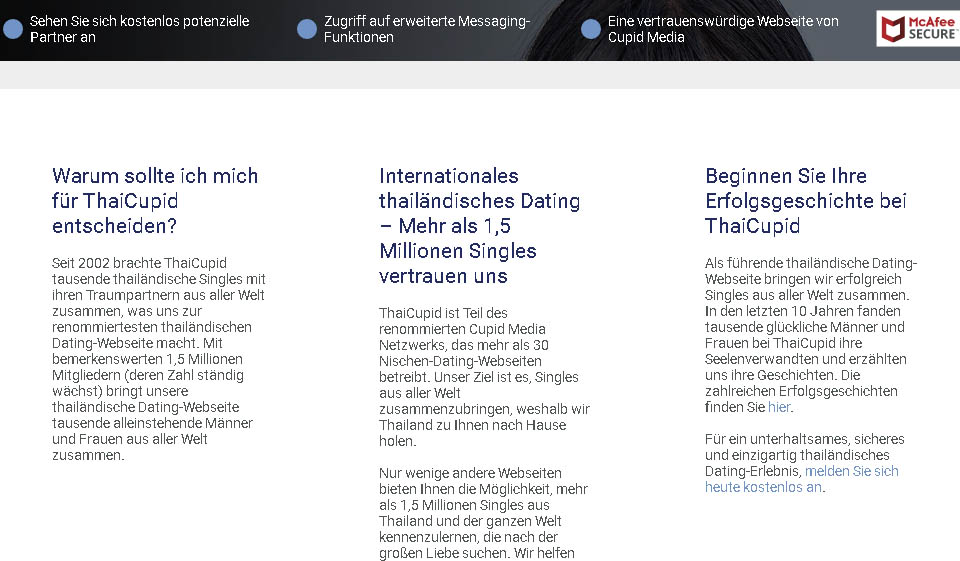Follow the "hier" success stories link
The image size is (960, 561).
pos(779,408)
